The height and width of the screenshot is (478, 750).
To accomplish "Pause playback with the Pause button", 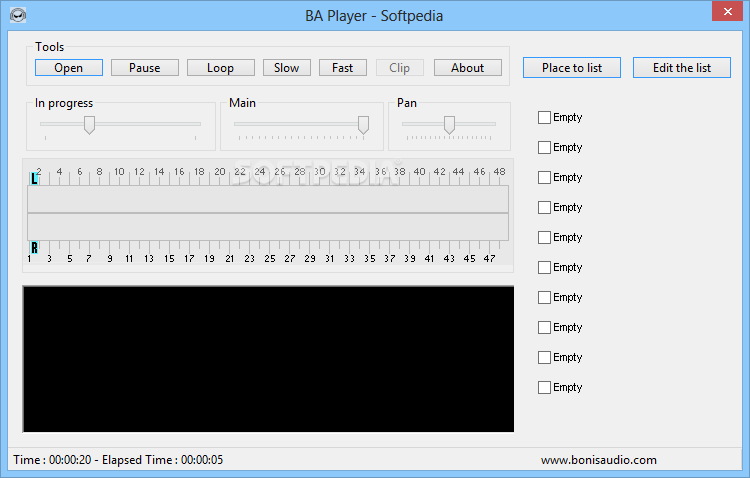I will click(x=145, y=67).
